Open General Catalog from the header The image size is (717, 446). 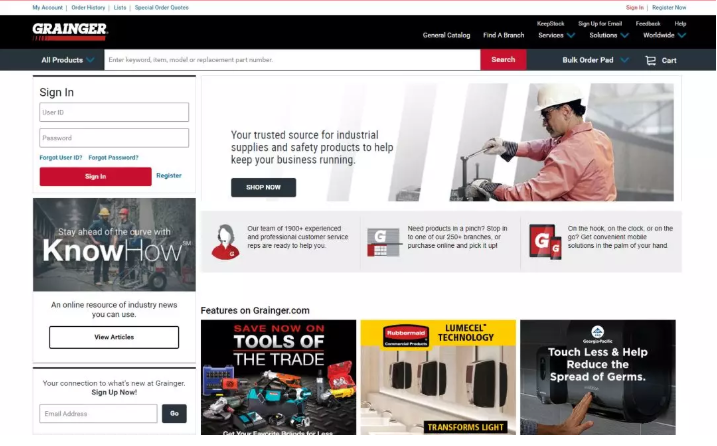446,35
